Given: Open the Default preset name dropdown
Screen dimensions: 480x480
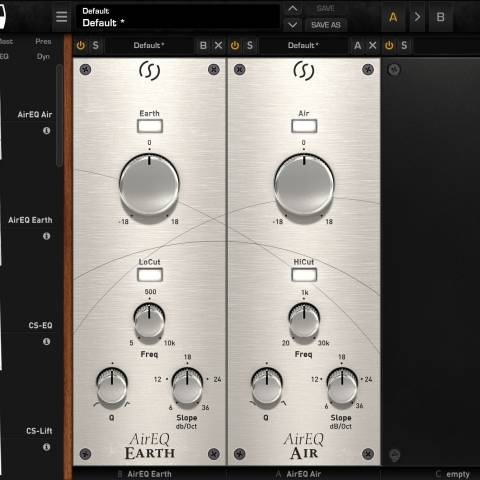Looking at the screenshot, I should [x=177, y=17].
